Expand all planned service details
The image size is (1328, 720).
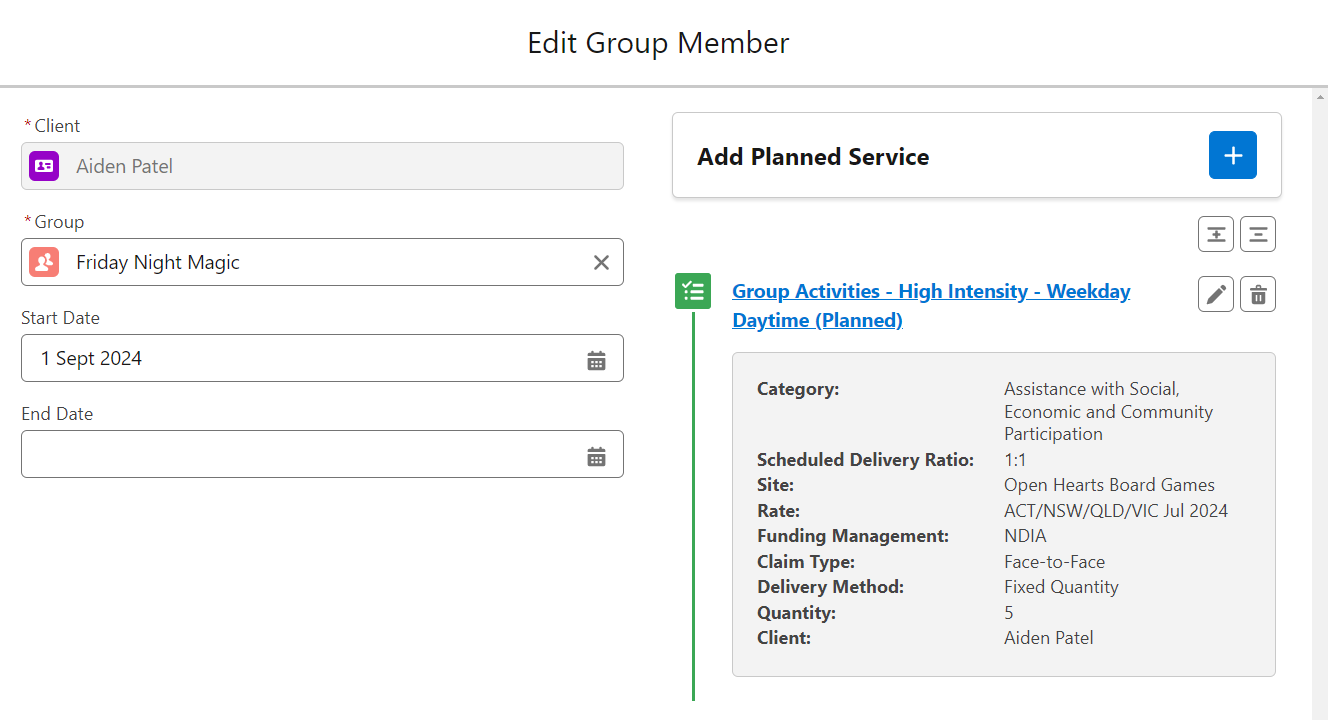(1215, 233)
